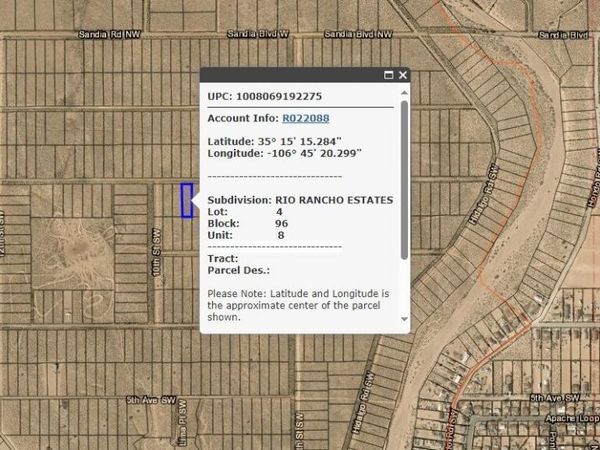The width and height of the screenshot is (600, 450).
Task: Click the Lima Pl SW map label
Action: 182,421
